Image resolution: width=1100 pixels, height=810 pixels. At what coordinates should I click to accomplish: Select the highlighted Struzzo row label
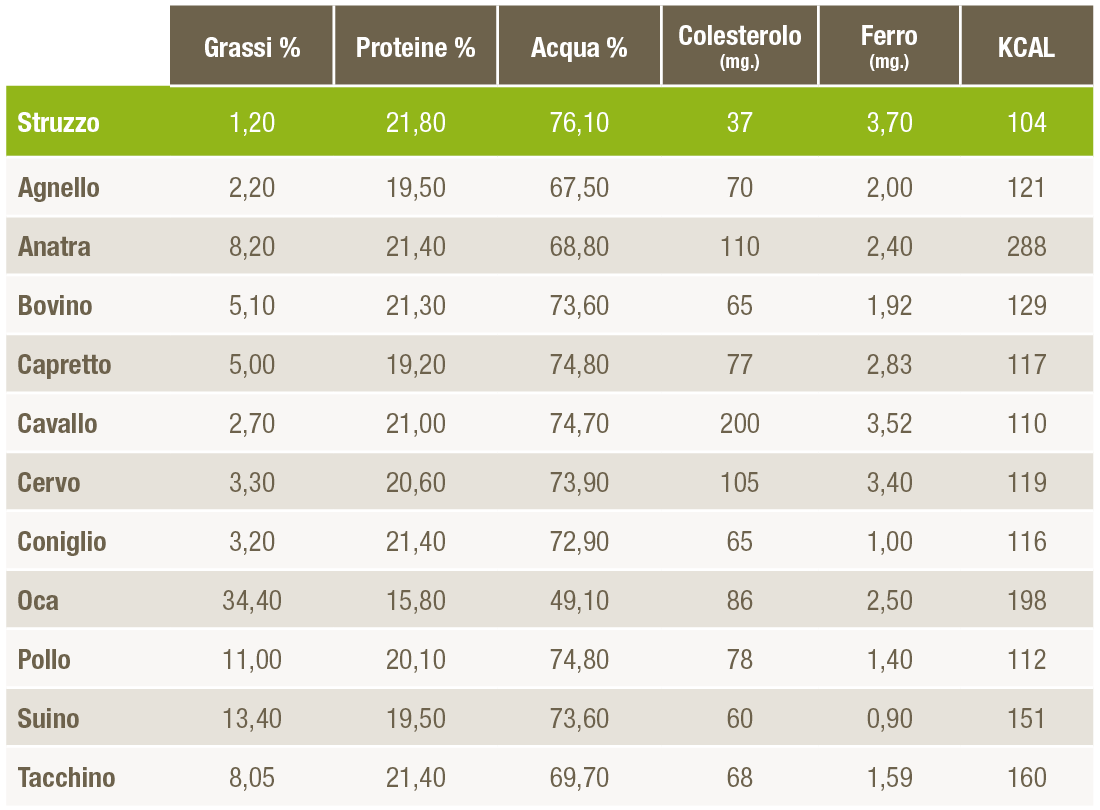pos(58,123)
